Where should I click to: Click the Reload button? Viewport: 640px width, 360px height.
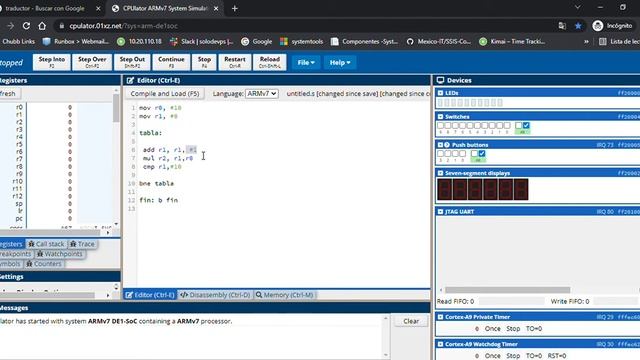click(x=270, y=62)
